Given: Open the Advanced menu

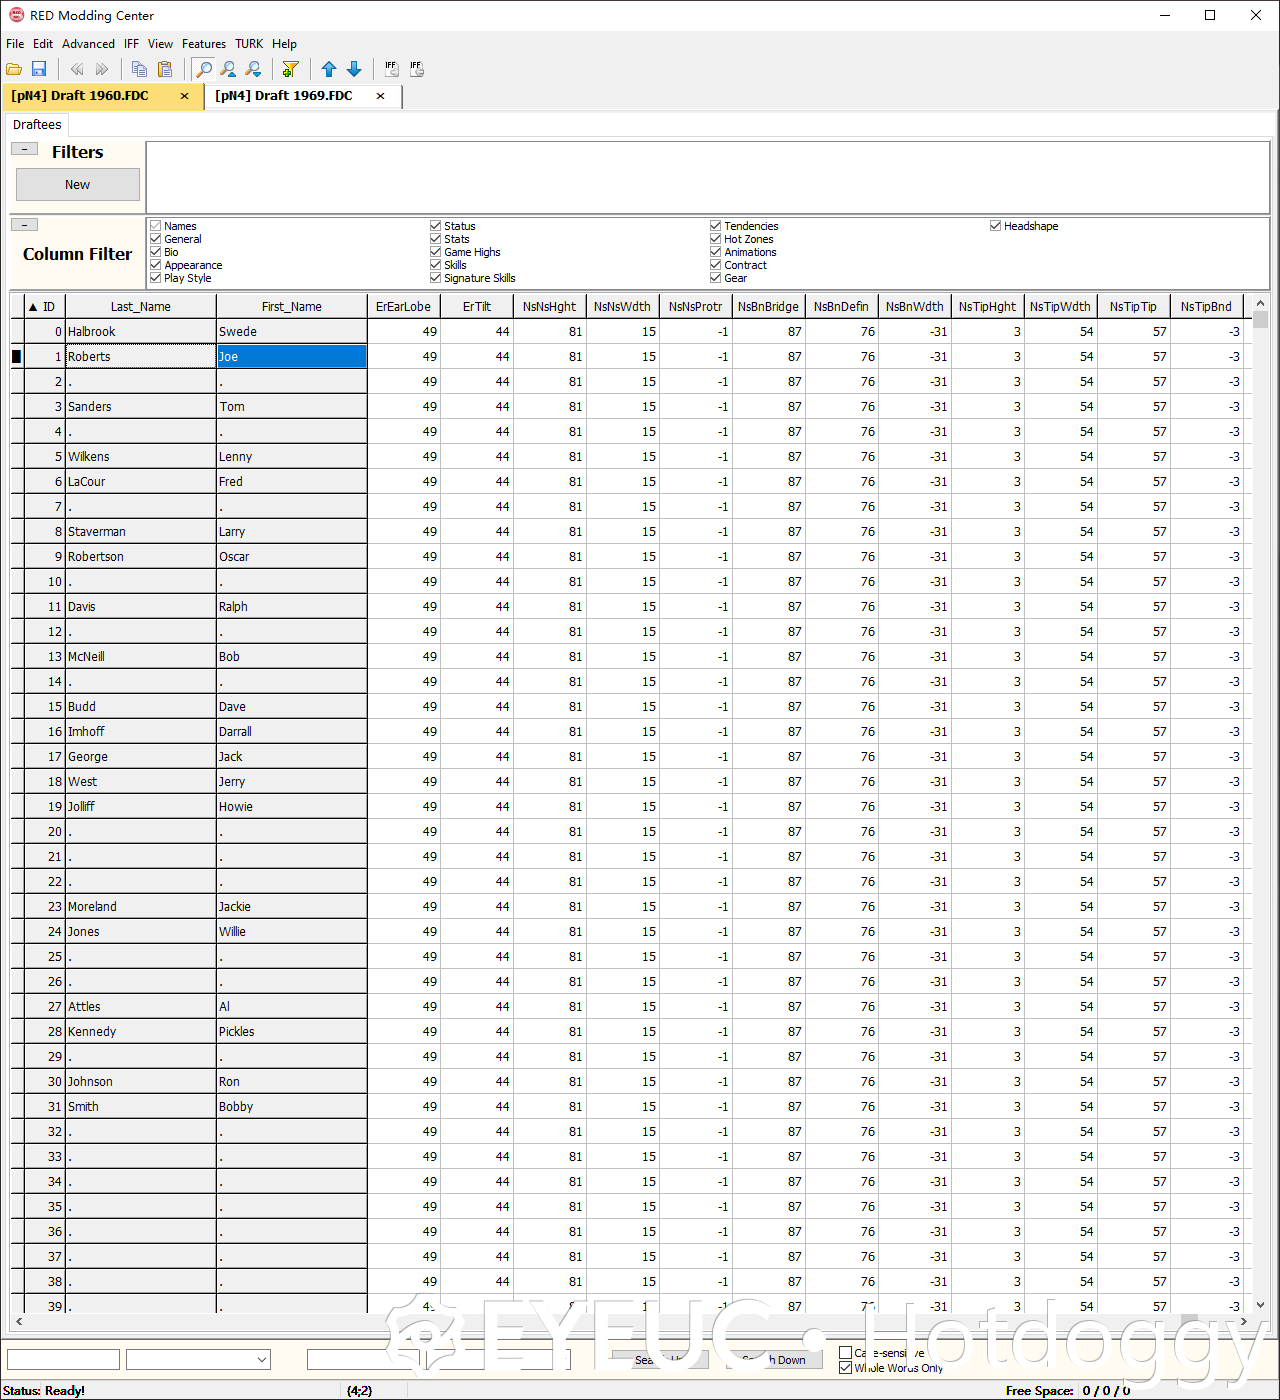Looking at the screenshot, I should [x=88, y=44].
